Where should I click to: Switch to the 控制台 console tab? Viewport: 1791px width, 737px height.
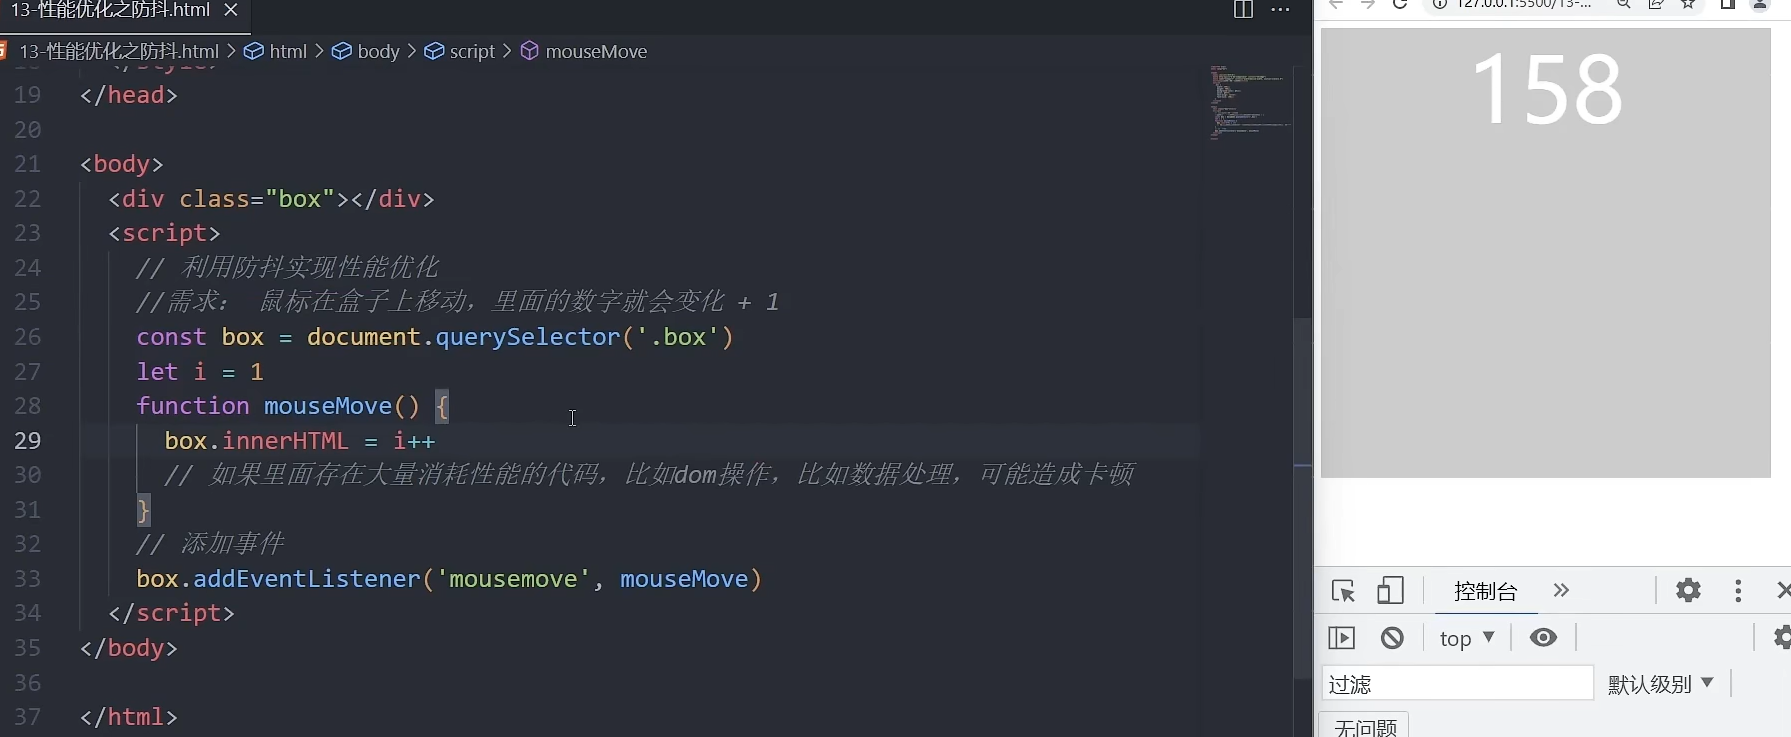coord(1486,591)
